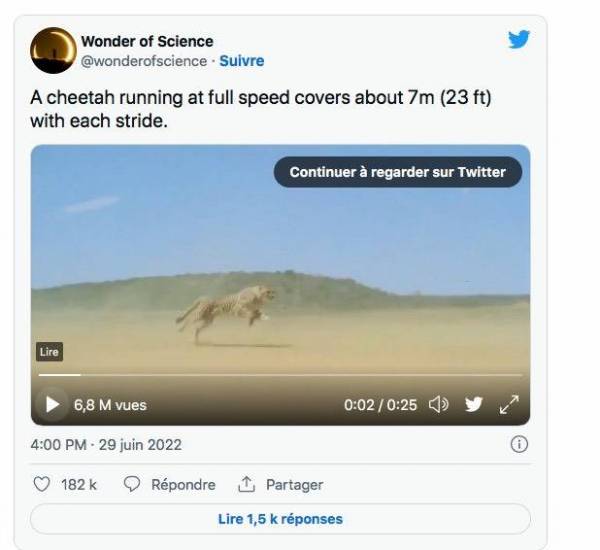600x550 pixels.
Task: Open Lire 1,5 k réponses
Action: [x=280, y=519]
